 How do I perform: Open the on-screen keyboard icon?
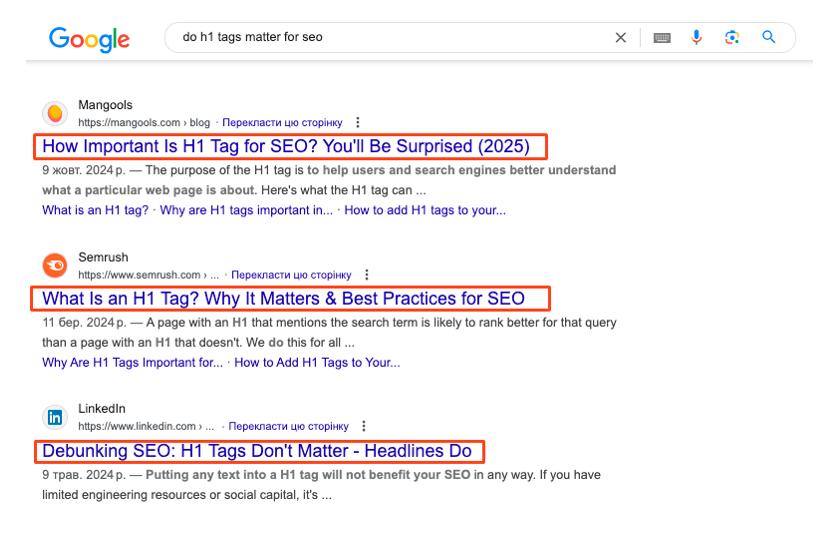point(662,38)
